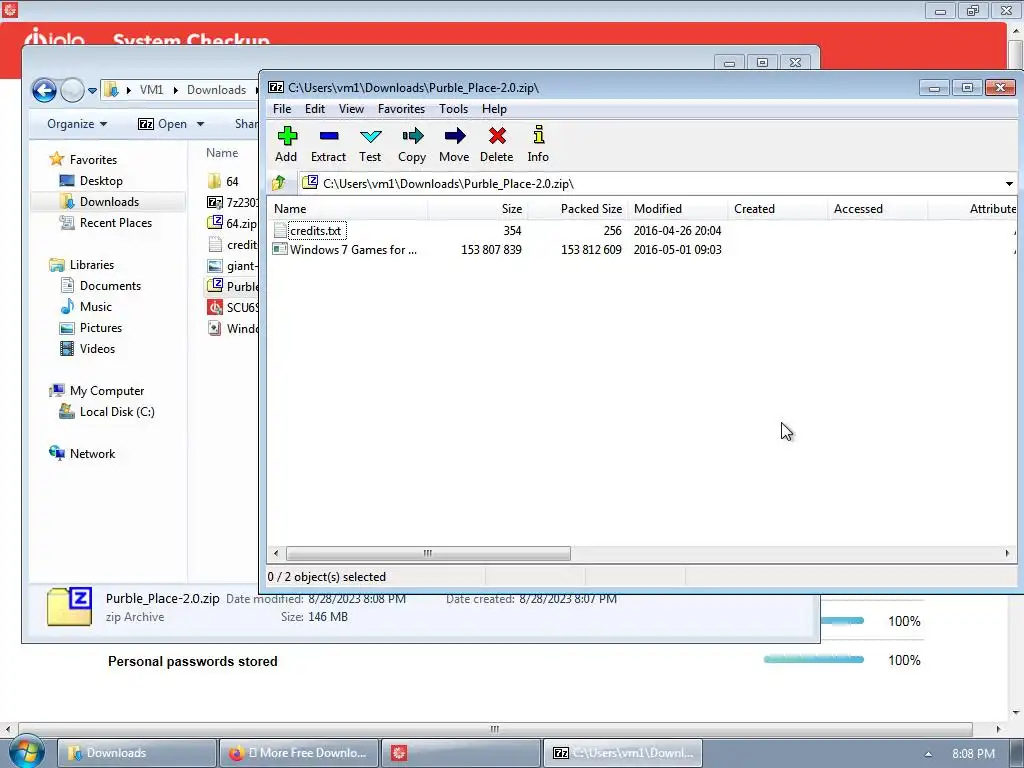Viewport: 1024px width, 768px height.
Task: Open the Videos library
Action: coord(88,349)
